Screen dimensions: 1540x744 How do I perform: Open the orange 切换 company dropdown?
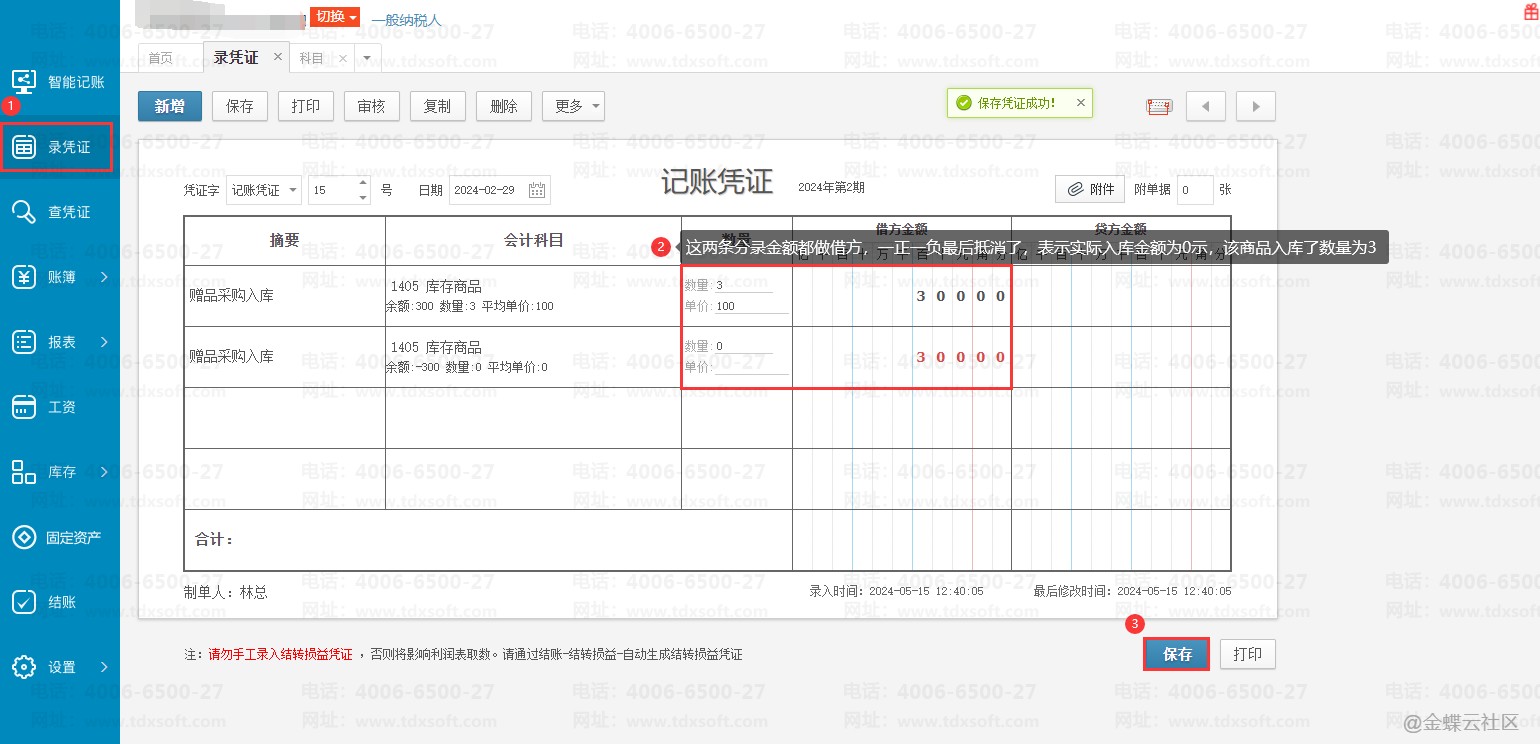[x=334, y=17]
